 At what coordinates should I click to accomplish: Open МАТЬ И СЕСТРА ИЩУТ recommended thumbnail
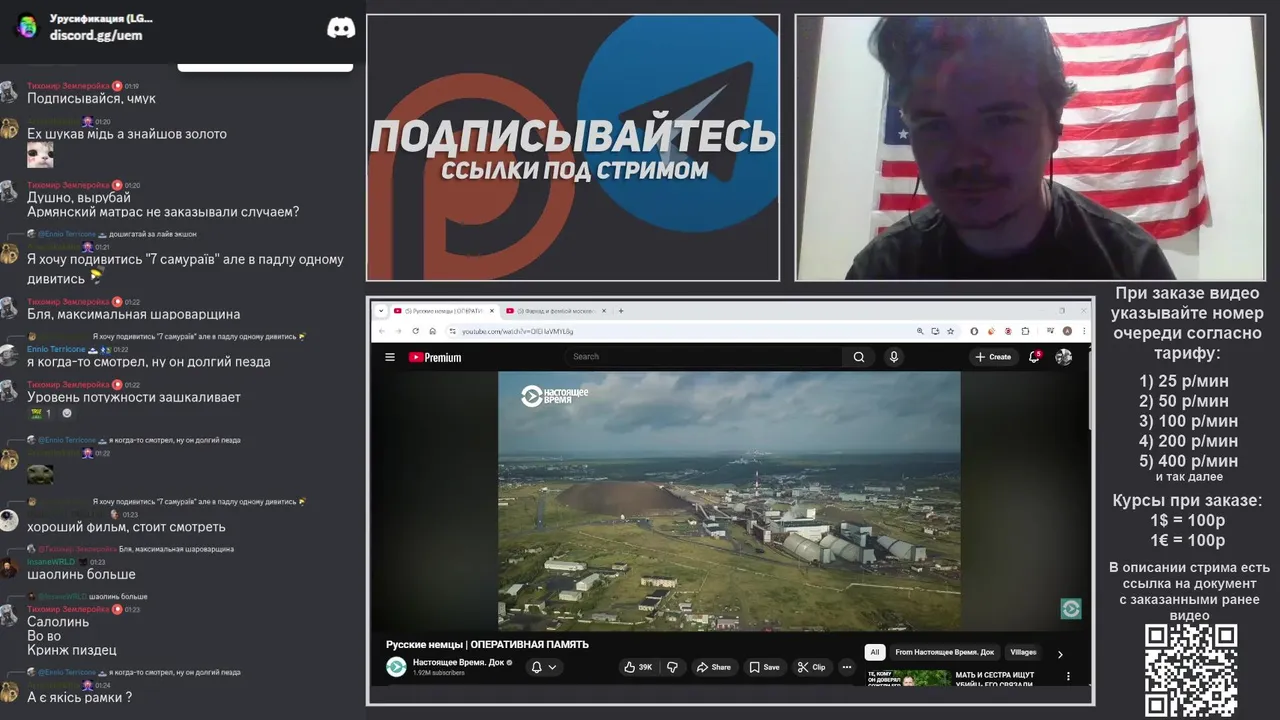coord(908,678)
